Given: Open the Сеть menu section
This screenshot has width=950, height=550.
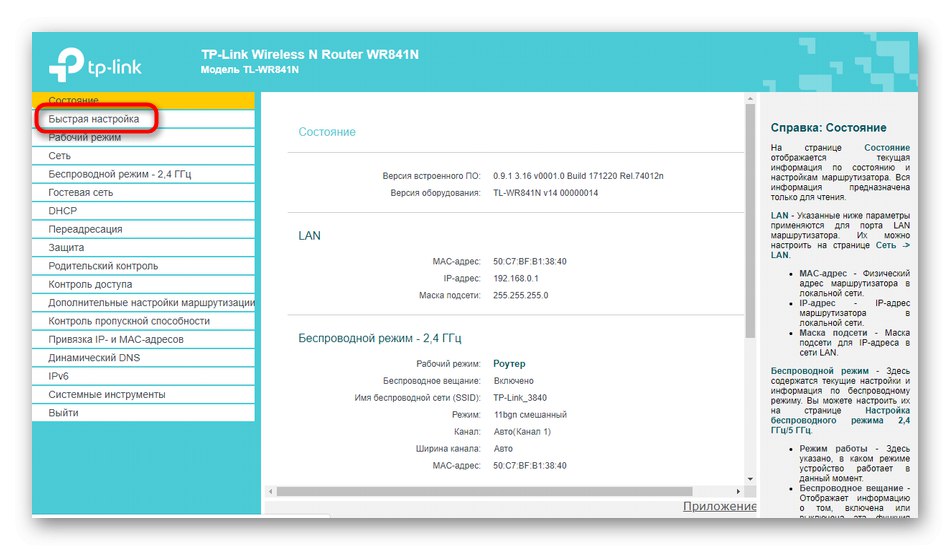Looking at the screenshot, I should click(x=144, y=156).
